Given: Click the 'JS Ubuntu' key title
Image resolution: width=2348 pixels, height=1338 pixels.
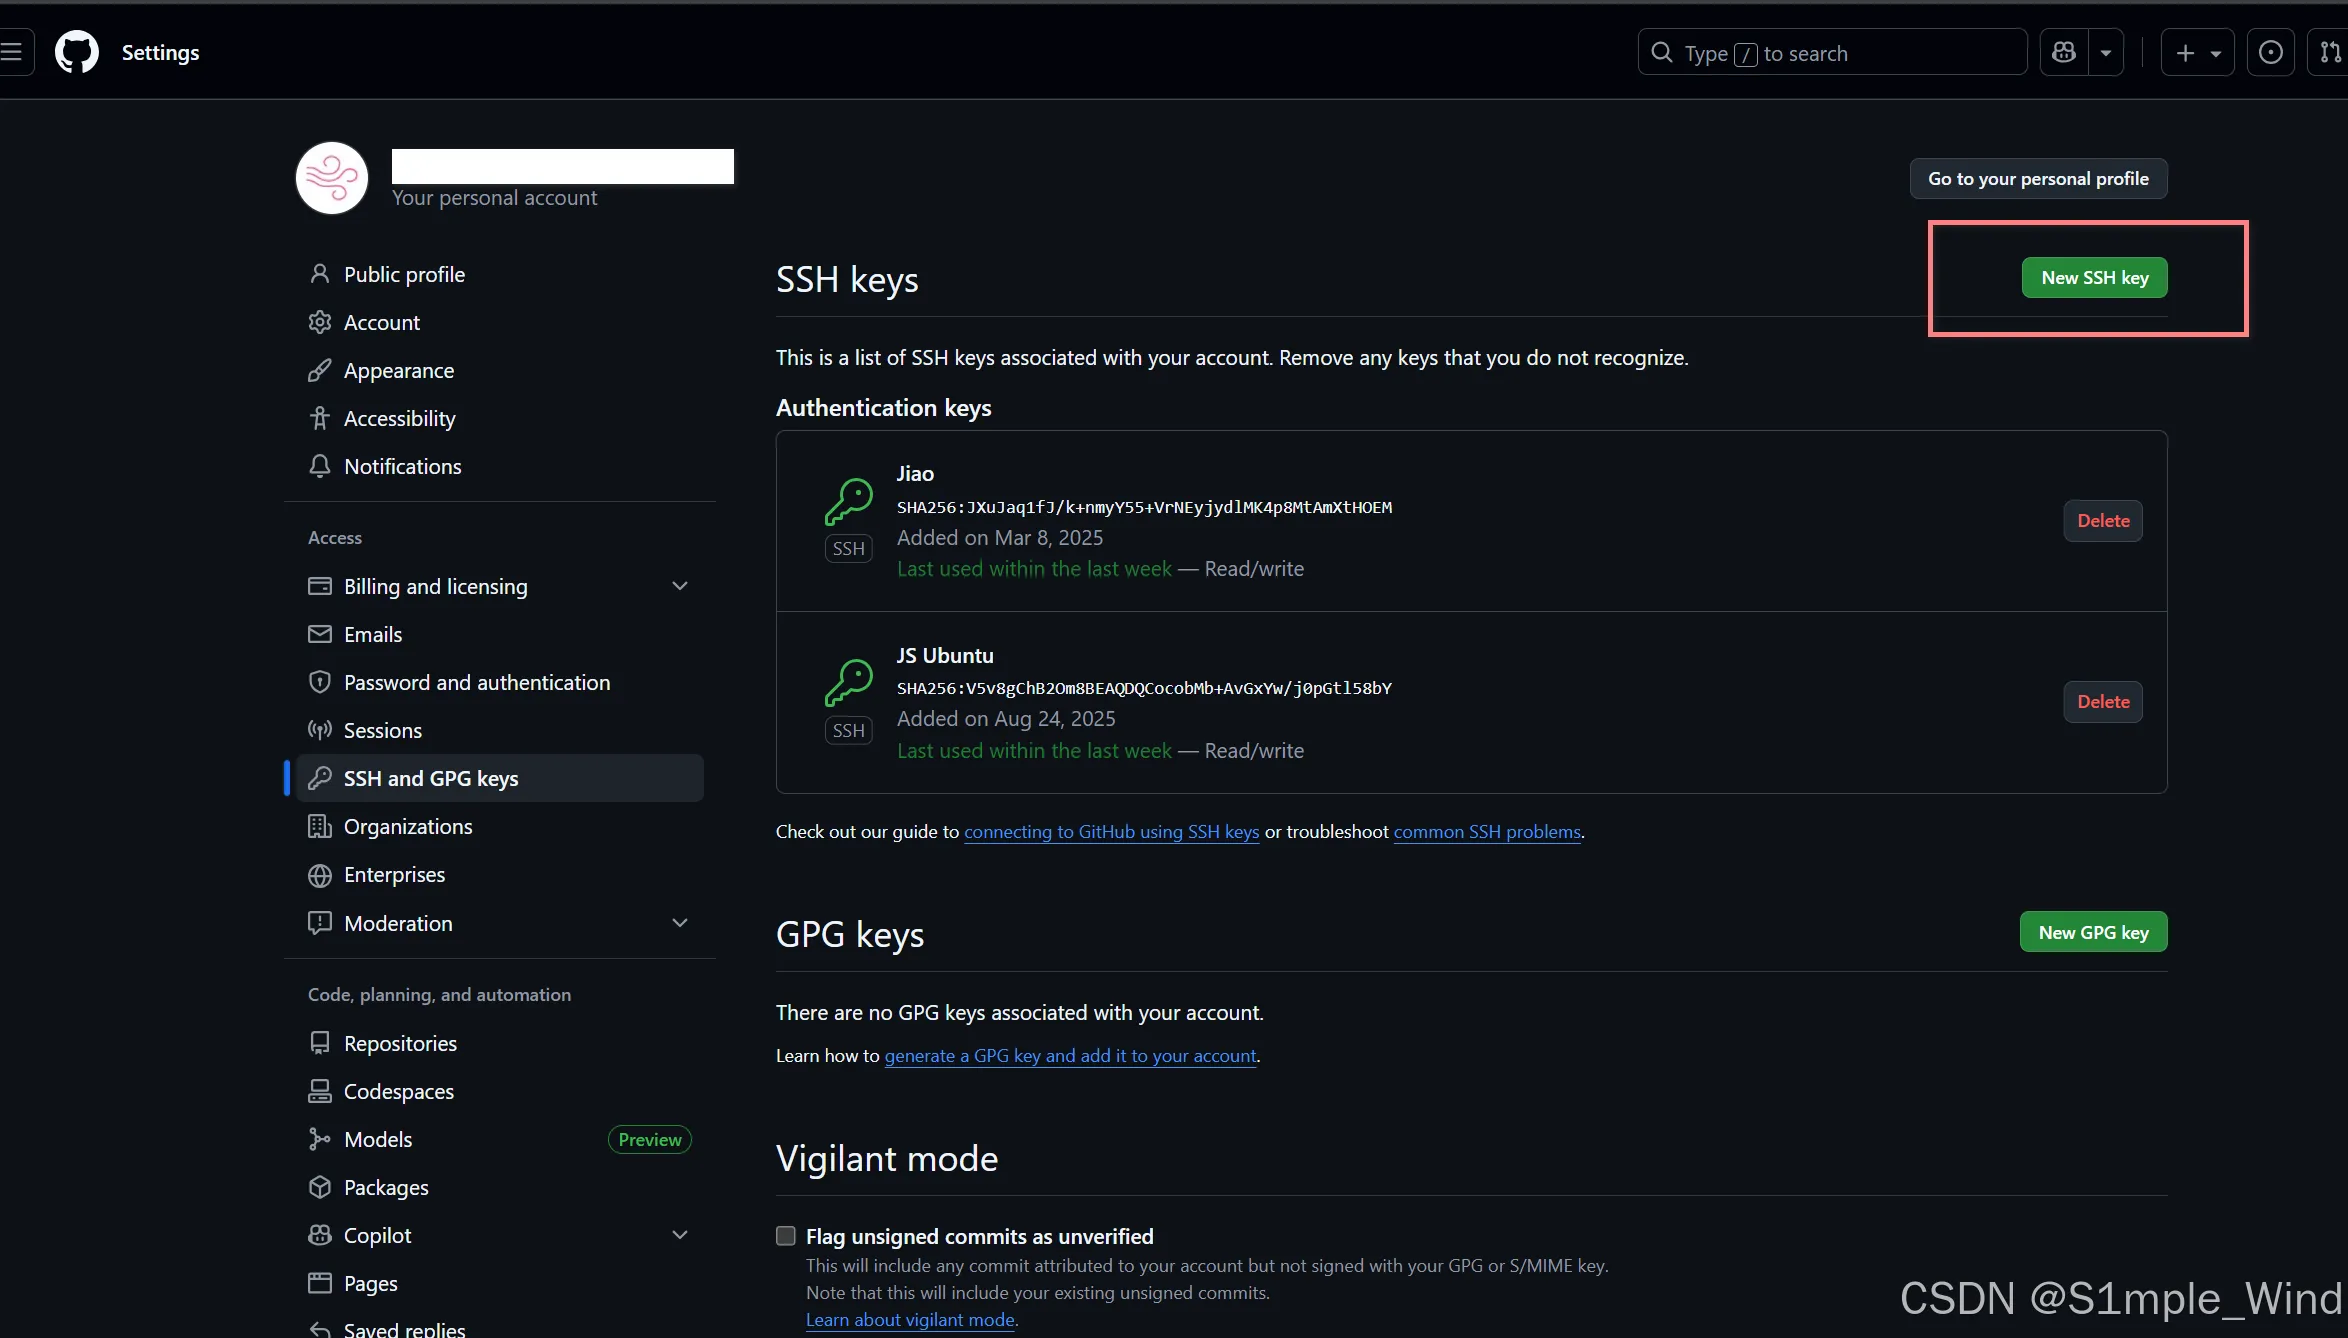Looking at the screenshot, I should point(945,656).
